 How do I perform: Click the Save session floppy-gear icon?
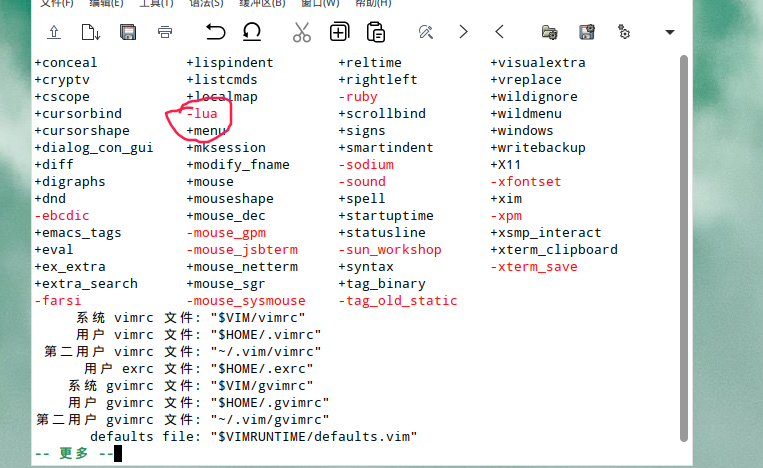tap(587, 32)
